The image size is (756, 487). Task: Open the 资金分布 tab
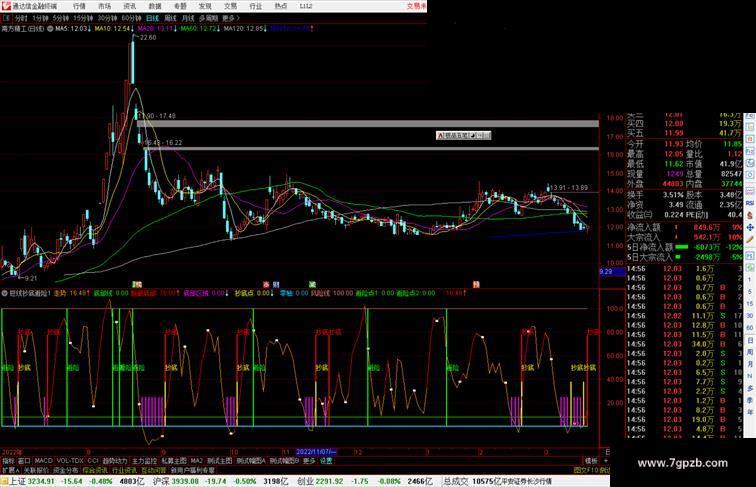65,471
